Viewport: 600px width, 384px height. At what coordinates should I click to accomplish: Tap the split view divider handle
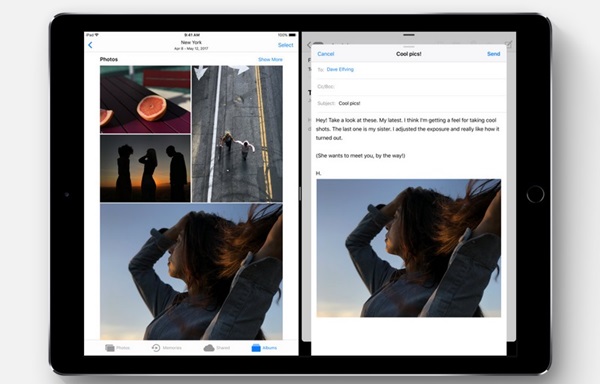coord(300,194)
